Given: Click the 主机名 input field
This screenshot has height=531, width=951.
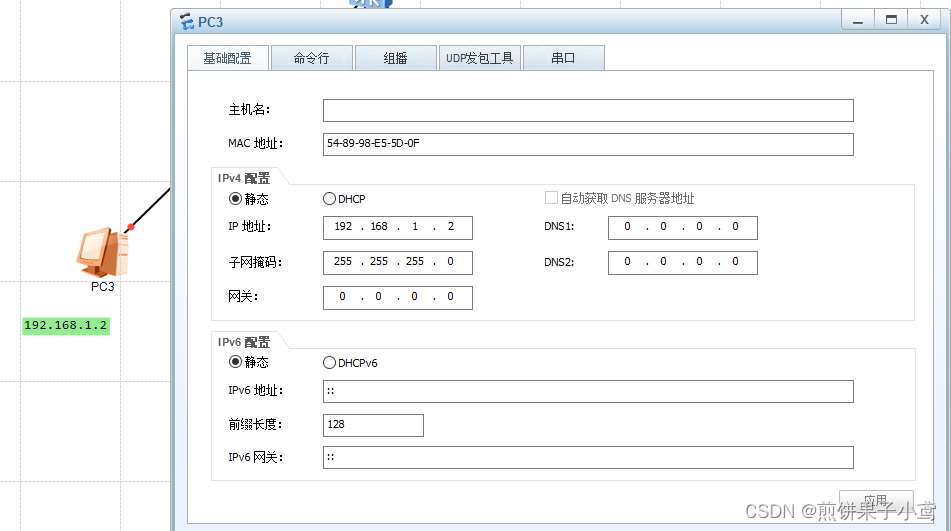Looking at the screenshot, I should click(588, 110).
